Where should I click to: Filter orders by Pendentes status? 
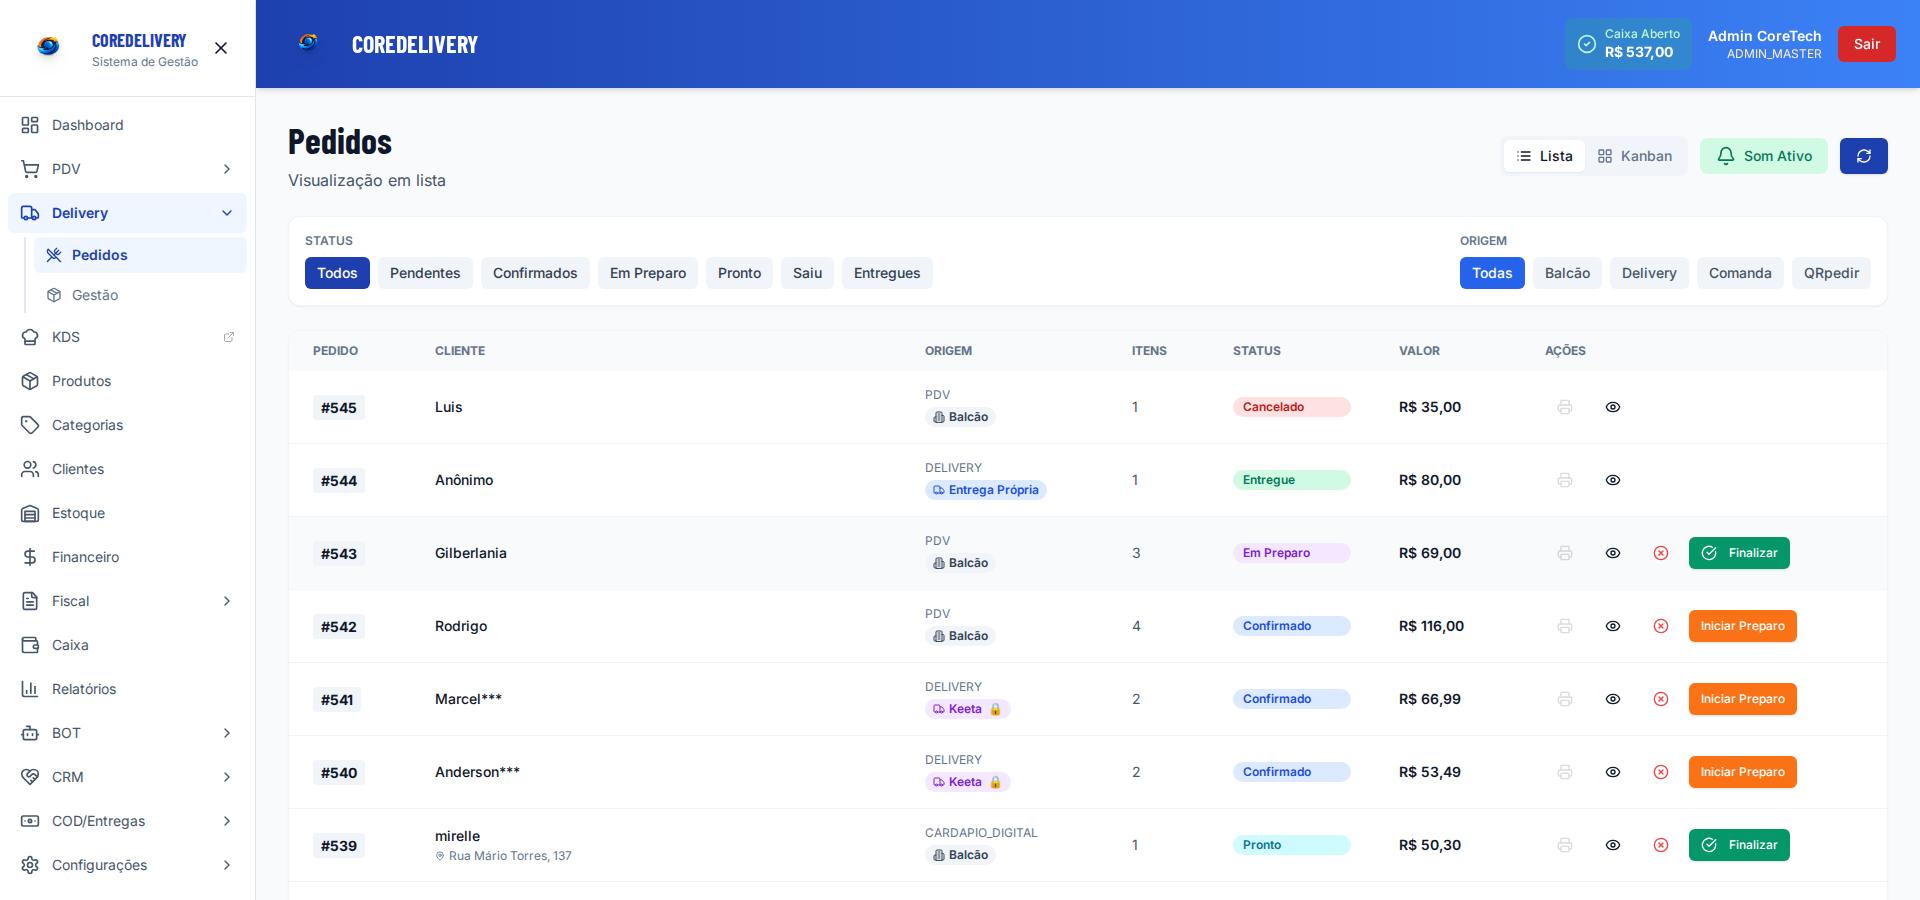[x=425, y=273]
